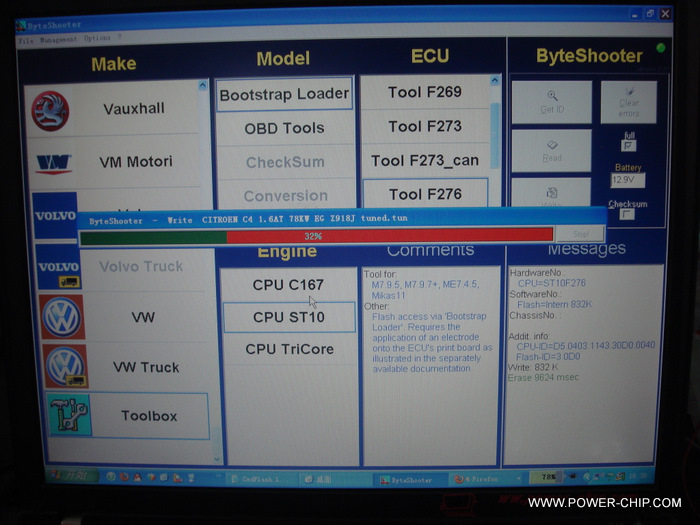Select VM Motori make
Image resolution: width=700 pixels, height=525 pixels.
[136, 162]
